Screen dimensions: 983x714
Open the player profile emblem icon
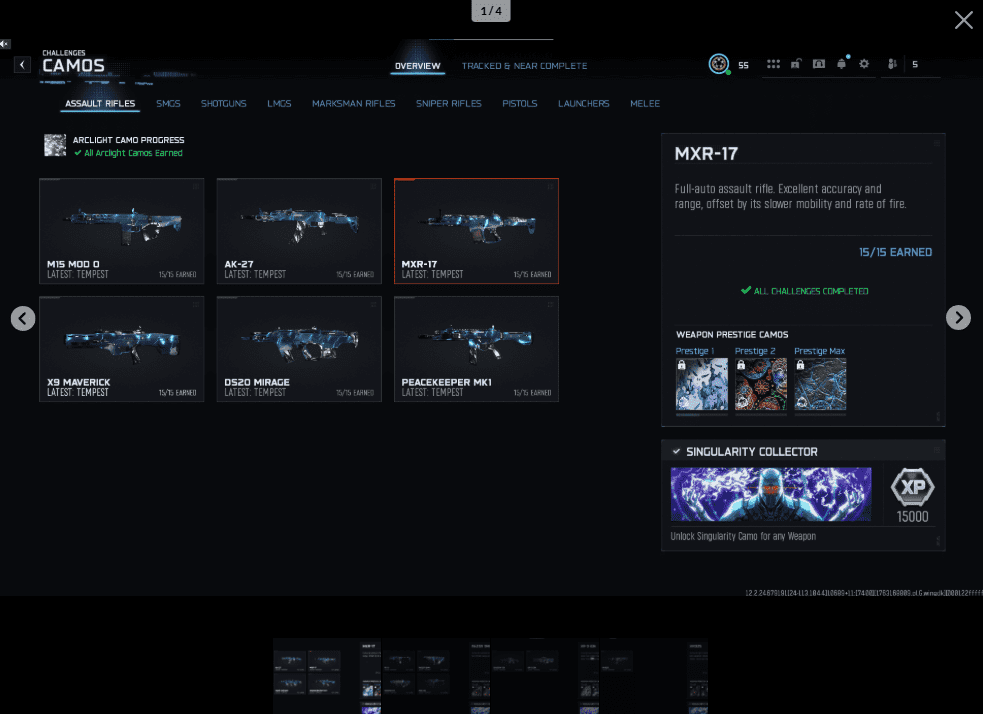coord(719,64)
